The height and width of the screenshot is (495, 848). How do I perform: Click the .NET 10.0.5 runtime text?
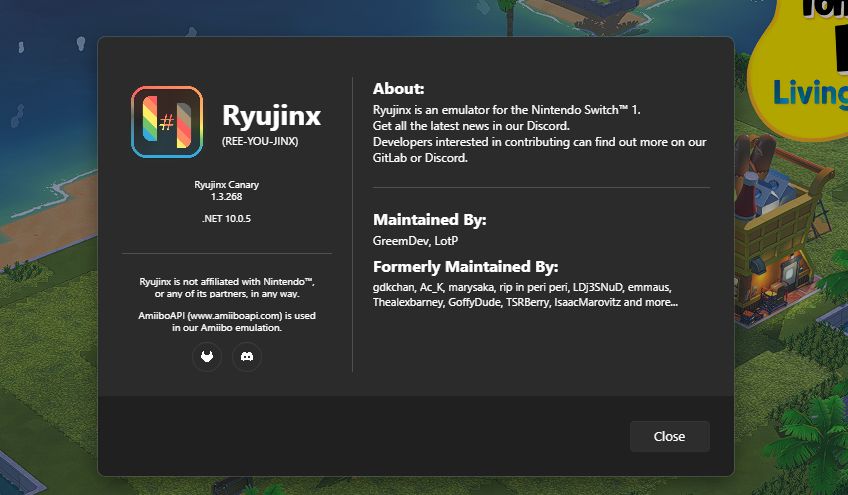[227, 219]
